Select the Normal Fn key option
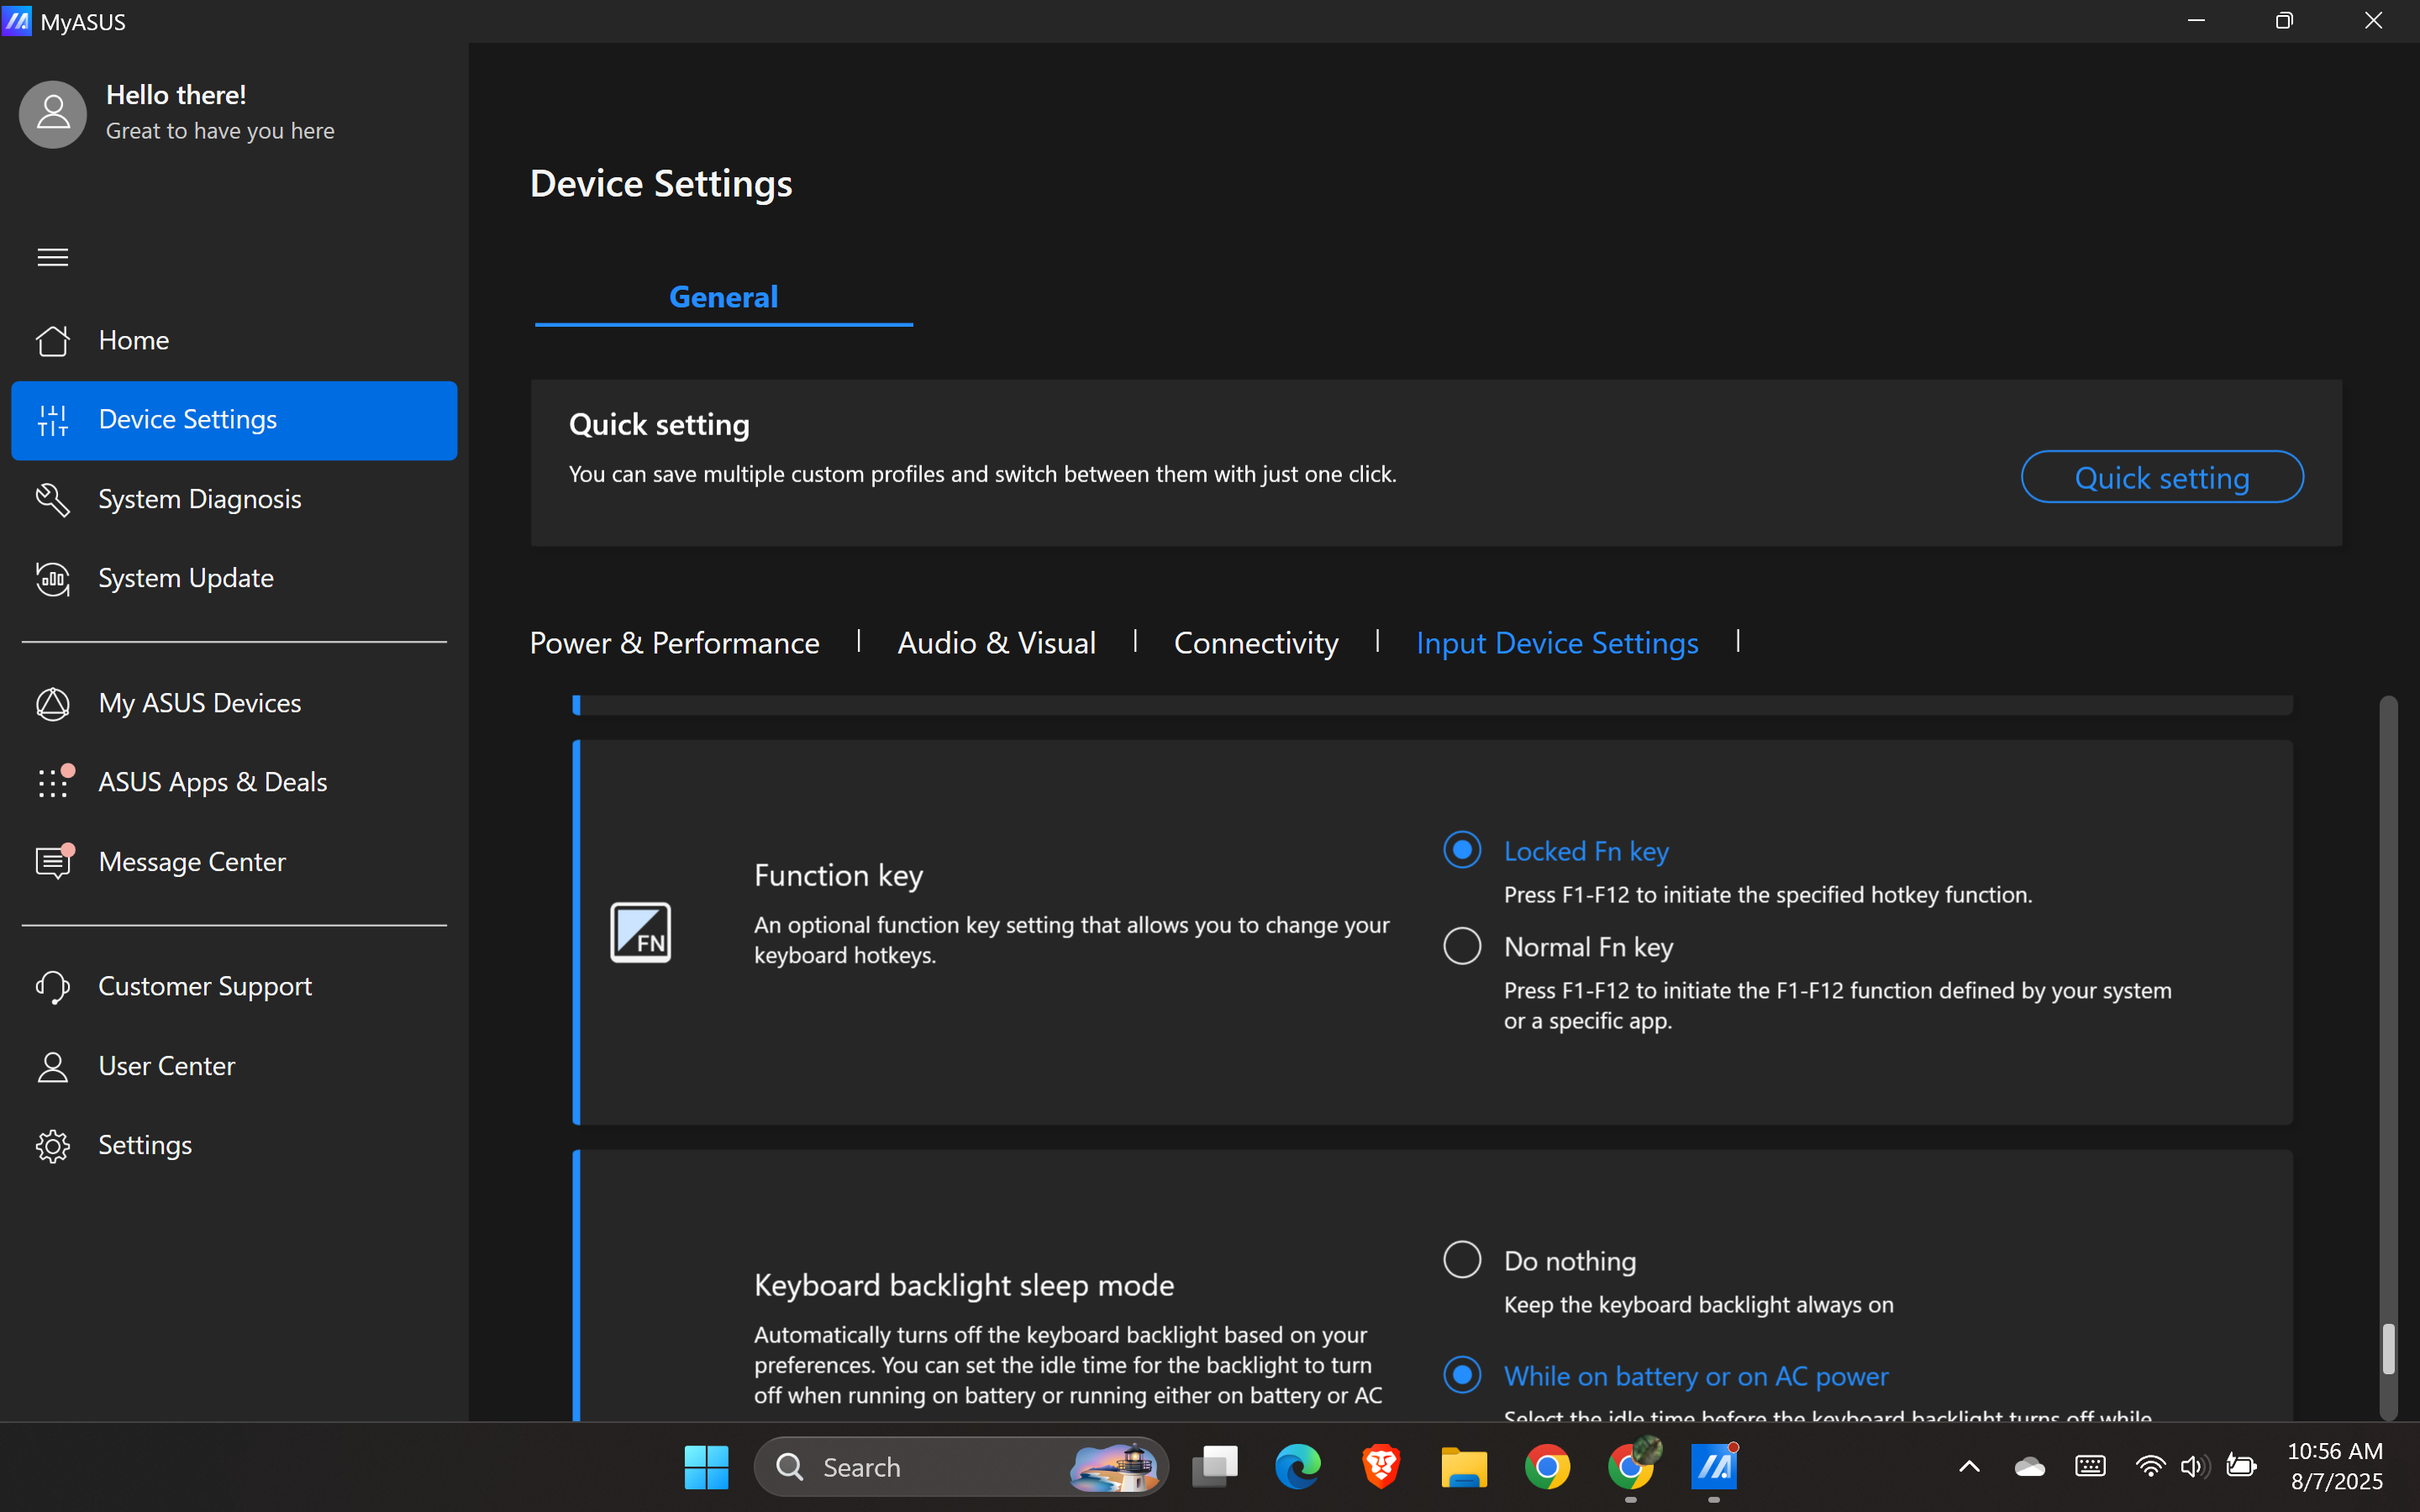The image size is (2420, 1512). [1462, 946]
